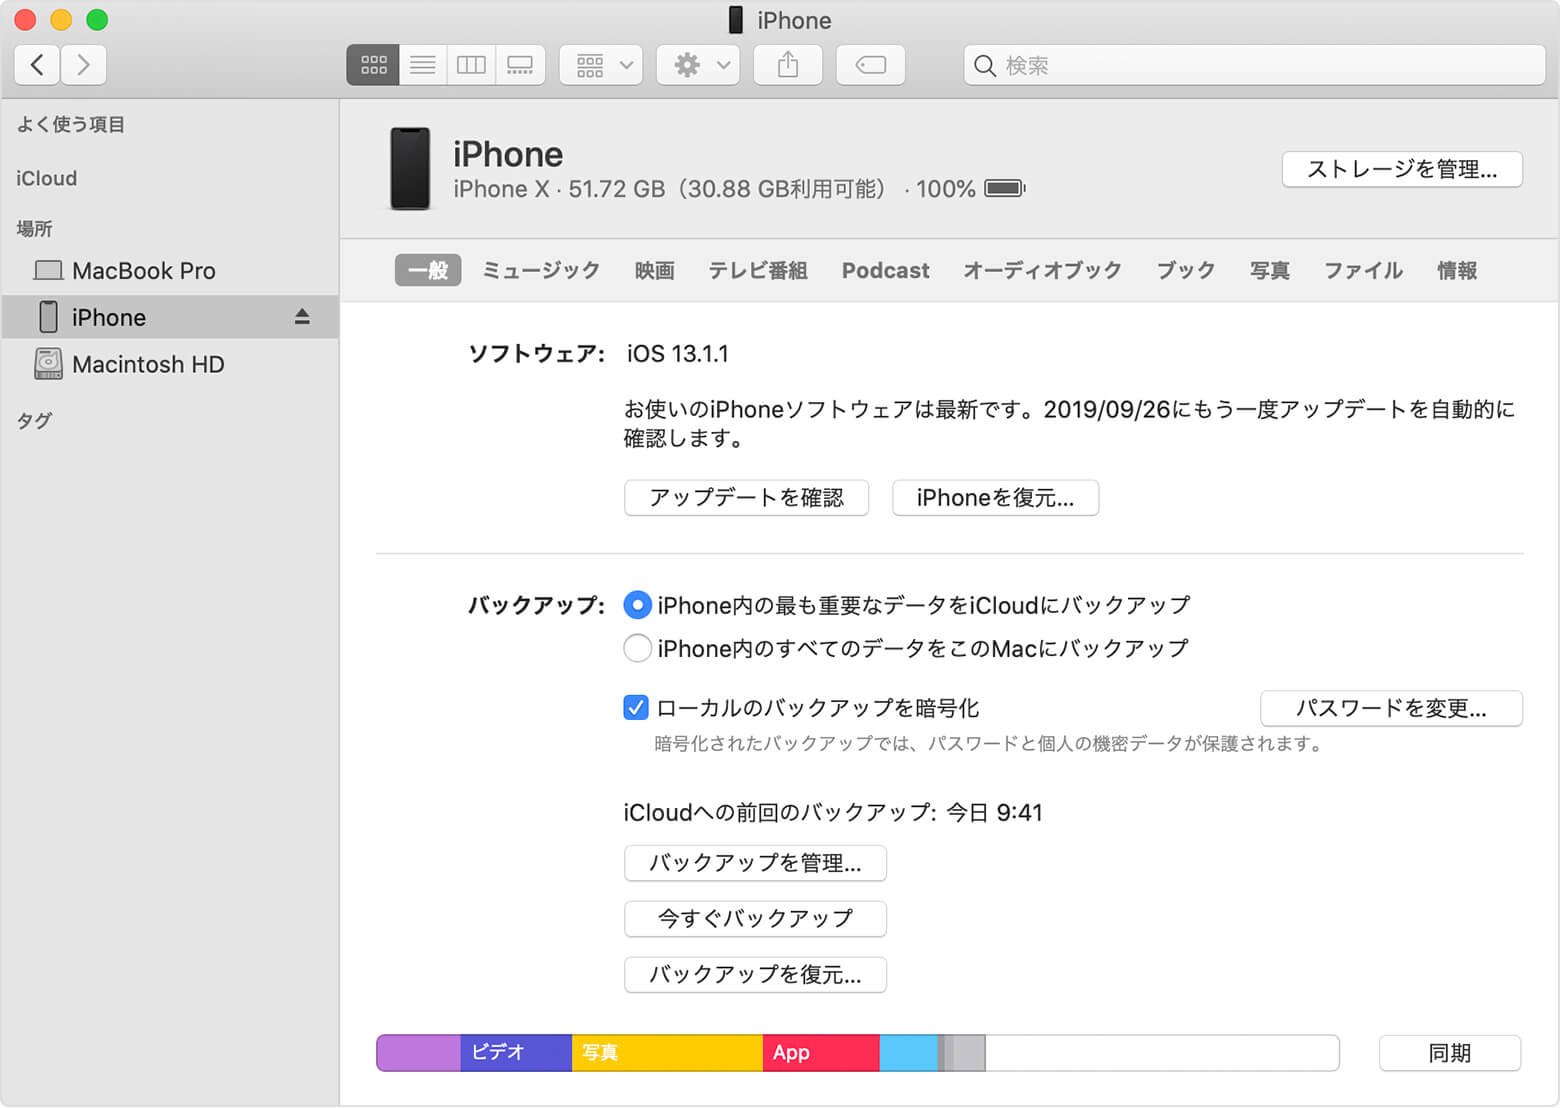Image resolution: width=1560 pixels, height=1108 pixels.
Task: Click the magnifier icon in search field
Action: coord(985,66)
